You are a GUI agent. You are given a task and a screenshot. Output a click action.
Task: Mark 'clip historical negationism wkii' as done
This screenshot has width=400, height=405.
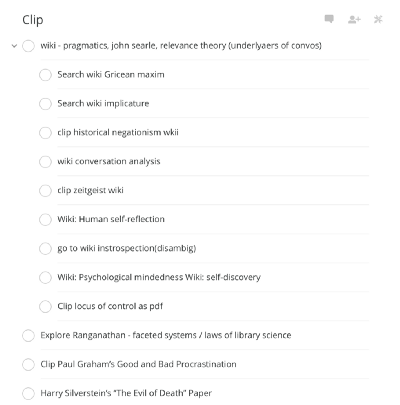click(x=45, y=133)
